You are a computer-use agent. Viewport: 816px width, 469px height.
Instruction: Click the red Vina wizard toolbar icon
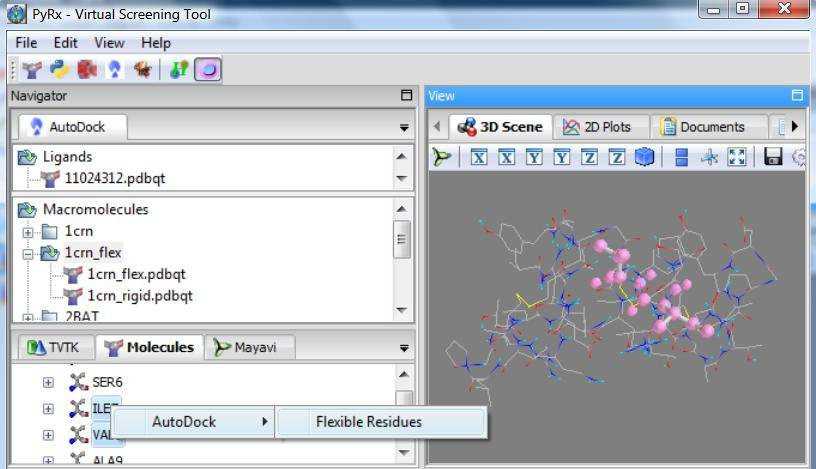pos(87,69)
